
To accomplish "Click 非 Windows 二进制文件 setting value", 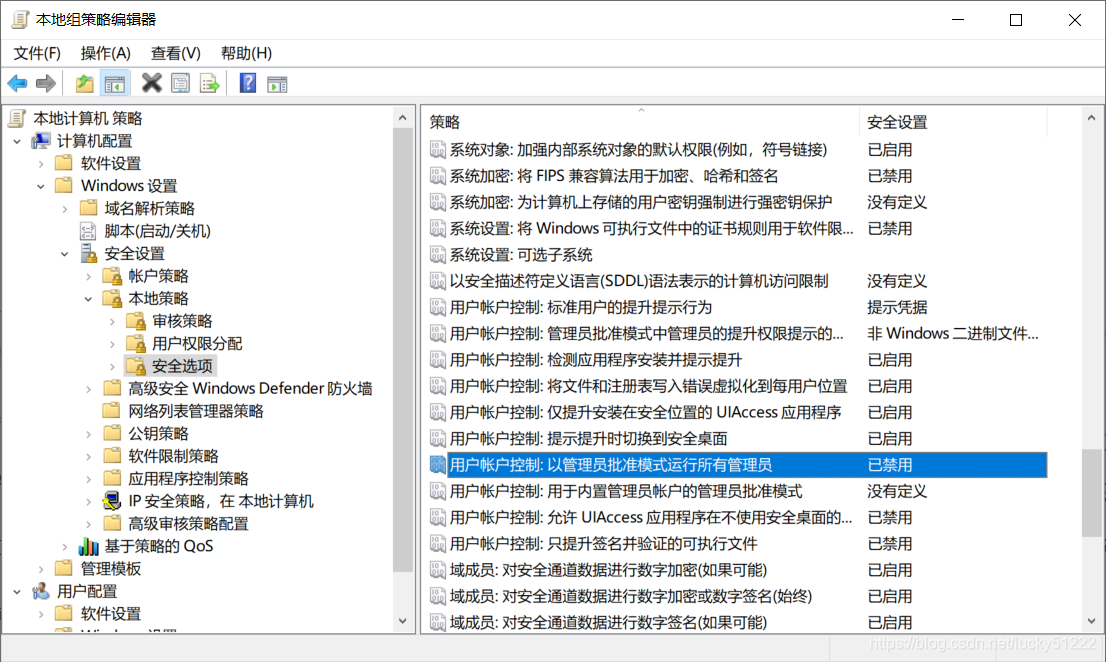I will pyautogui.click(x=952, y=333).
